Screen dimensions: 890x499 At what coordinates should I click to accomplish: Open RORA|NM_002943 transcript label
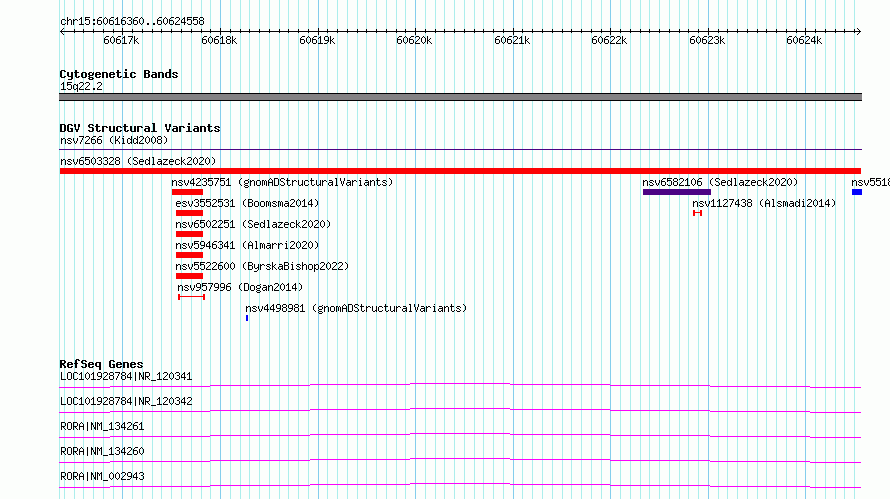pyautogui.click(x=102, y=476)
